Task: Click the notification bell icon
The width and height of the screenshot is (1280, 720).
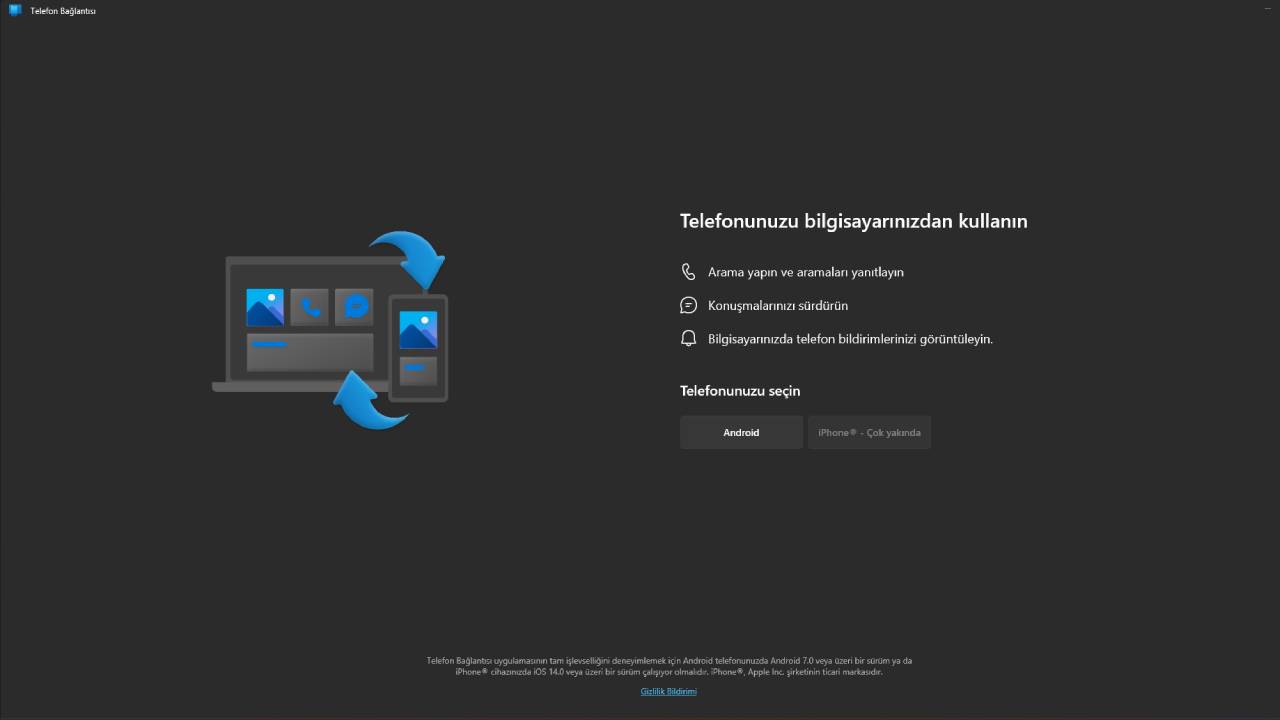Action: (x=688, y=338)
